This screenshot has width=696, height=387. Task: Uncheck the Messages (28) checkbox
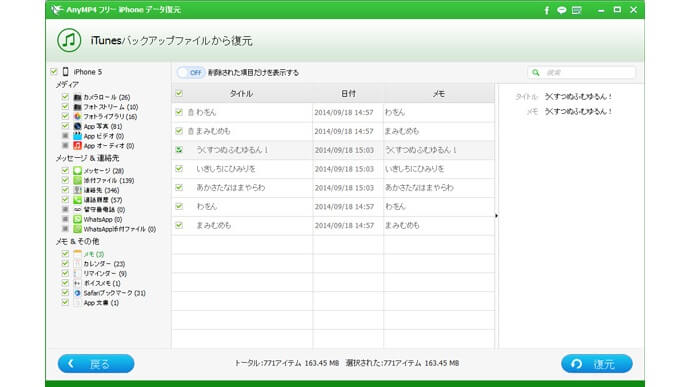[x=65, y=170]
